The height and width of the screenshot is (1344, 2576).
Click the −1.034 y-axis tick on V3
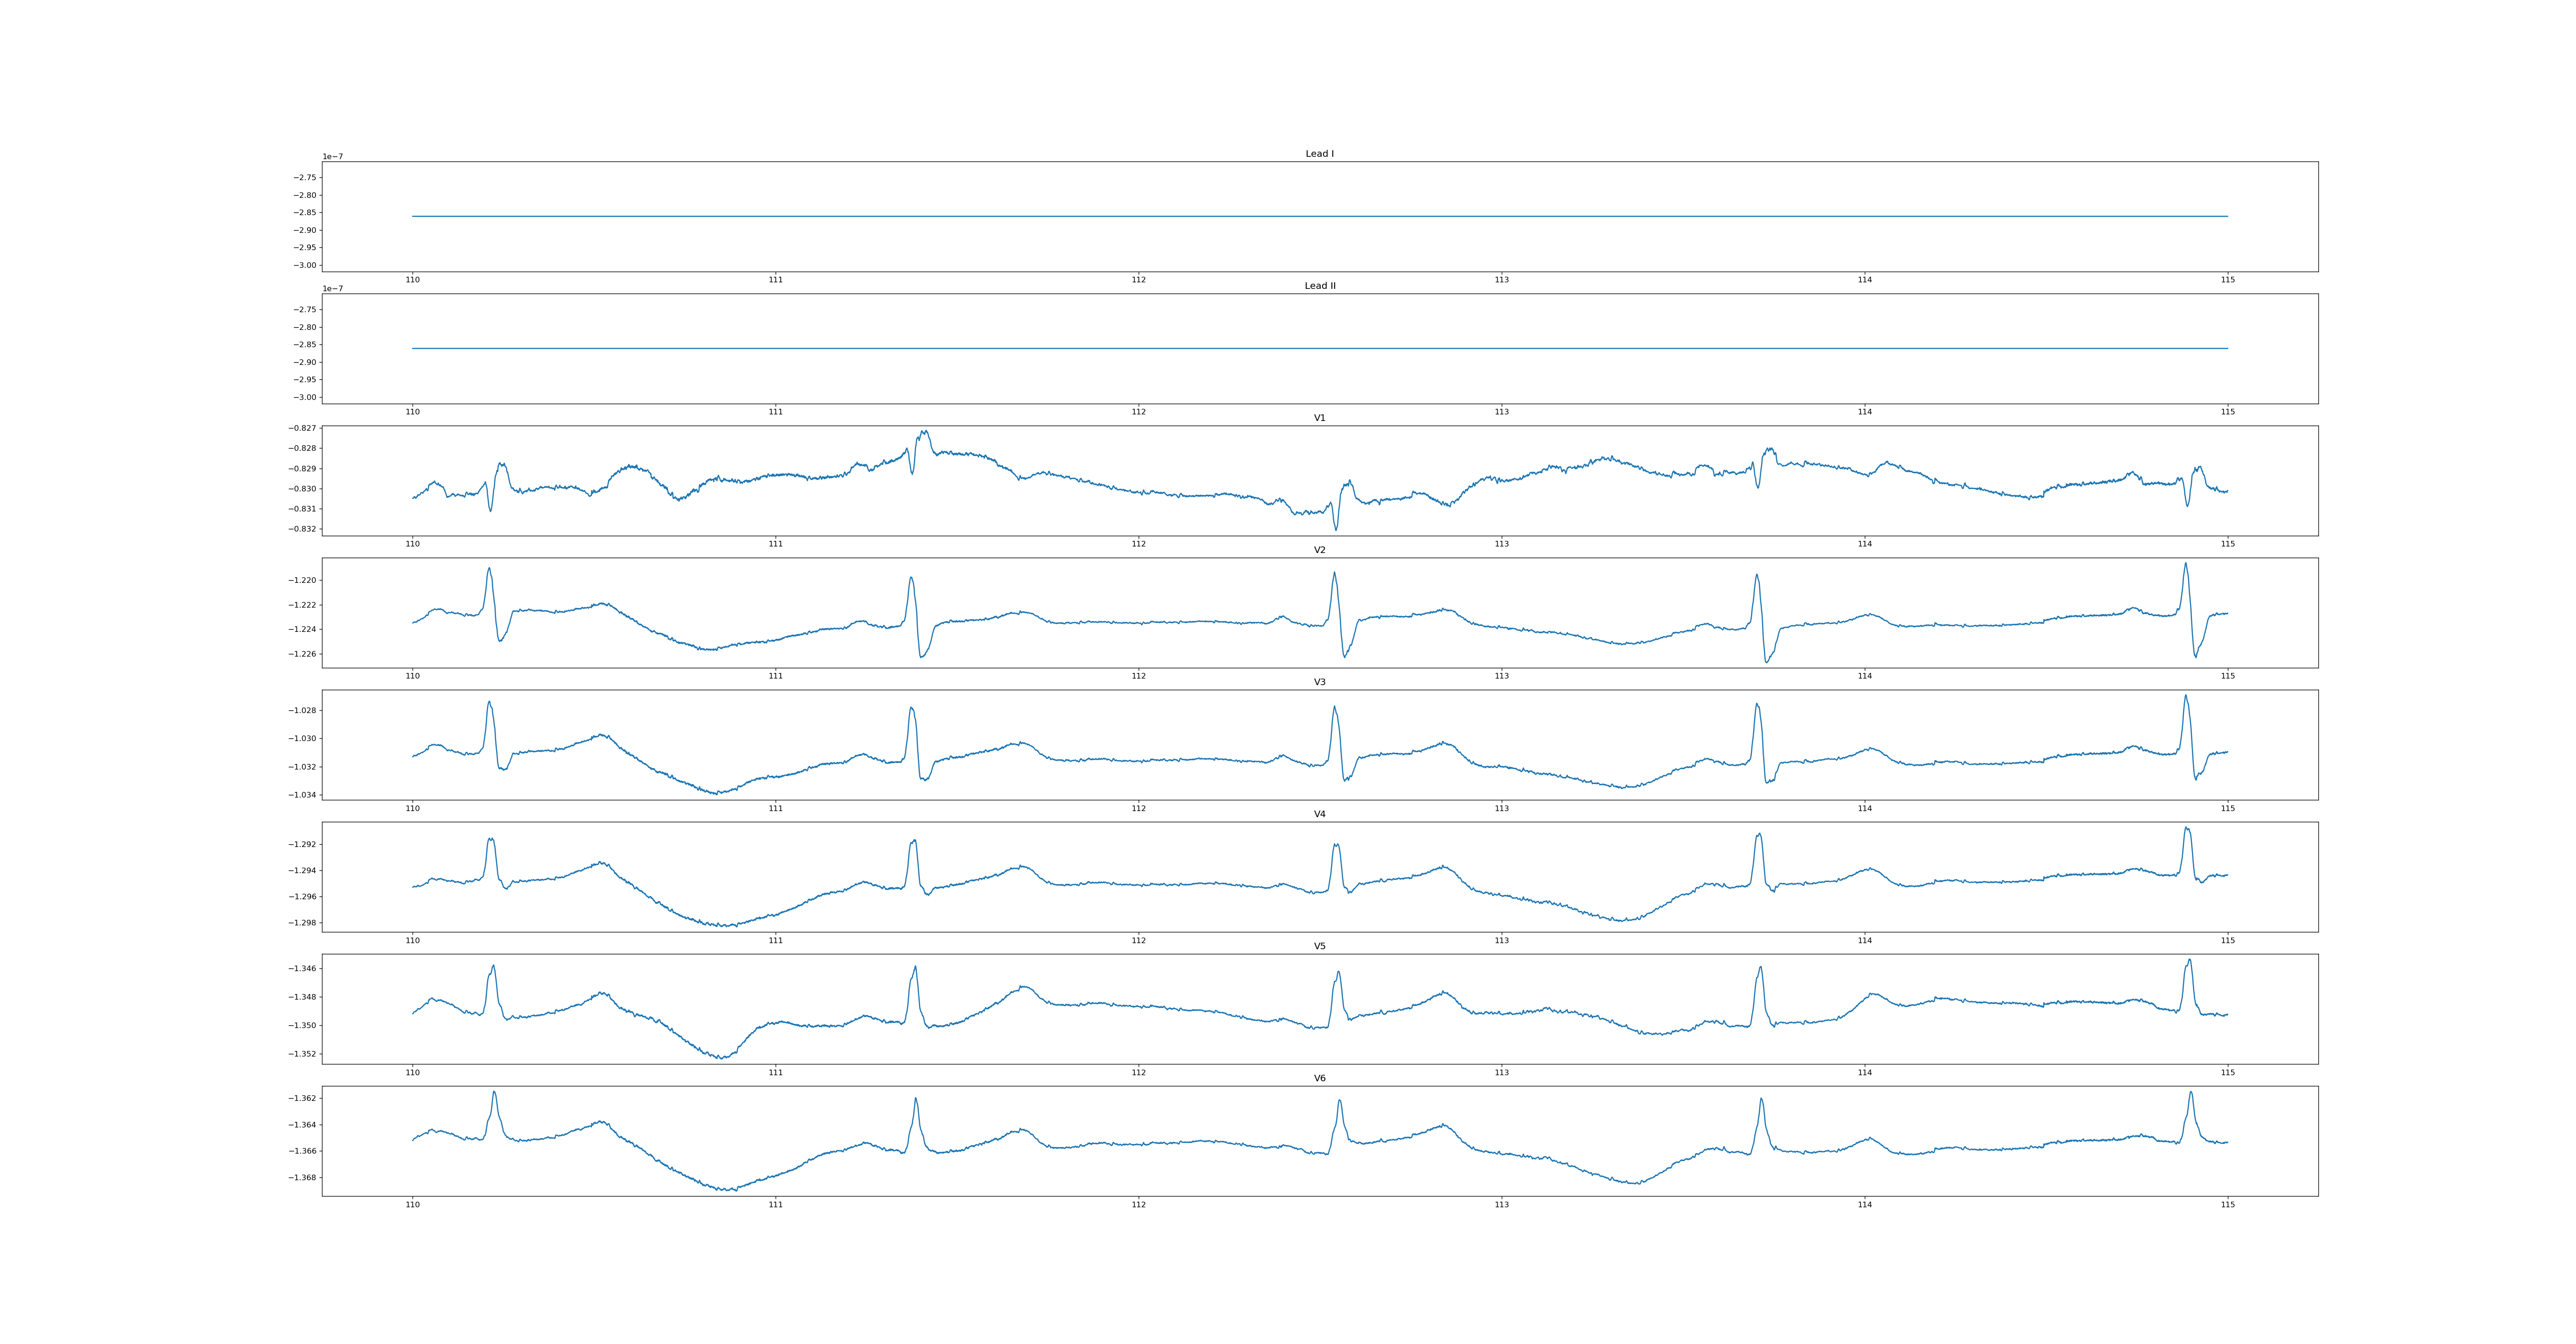coord(302,795)
